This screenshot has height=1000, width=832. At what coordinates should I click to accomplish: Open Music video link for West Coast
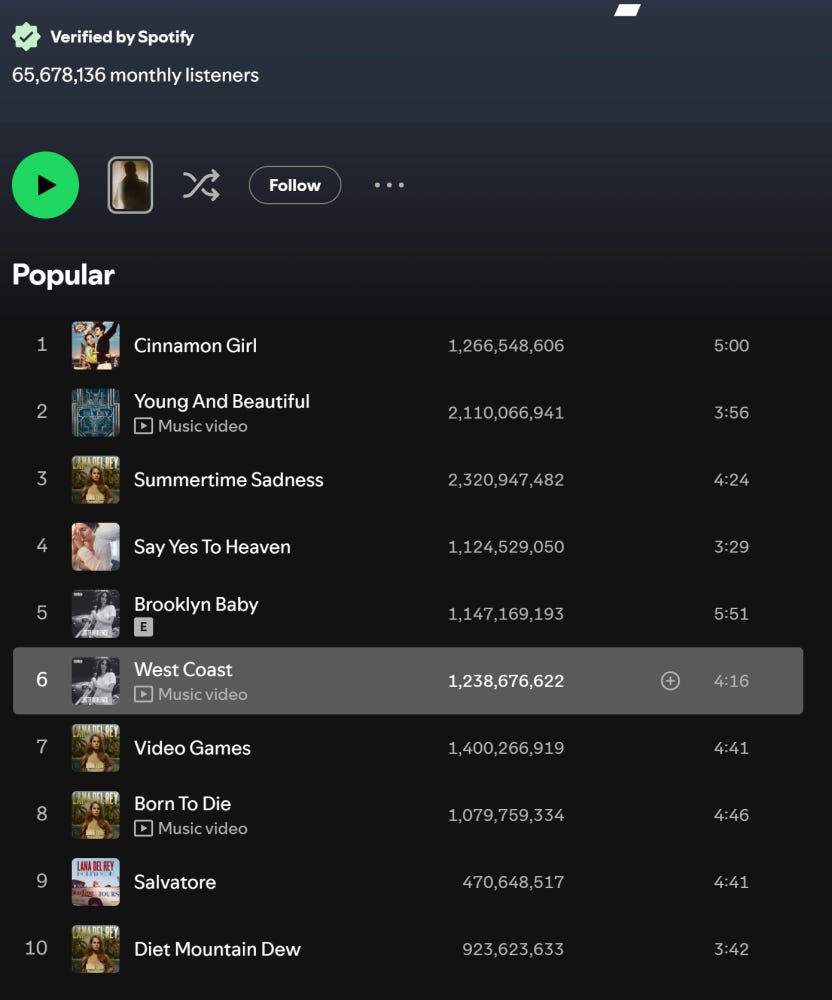[203, 694]
